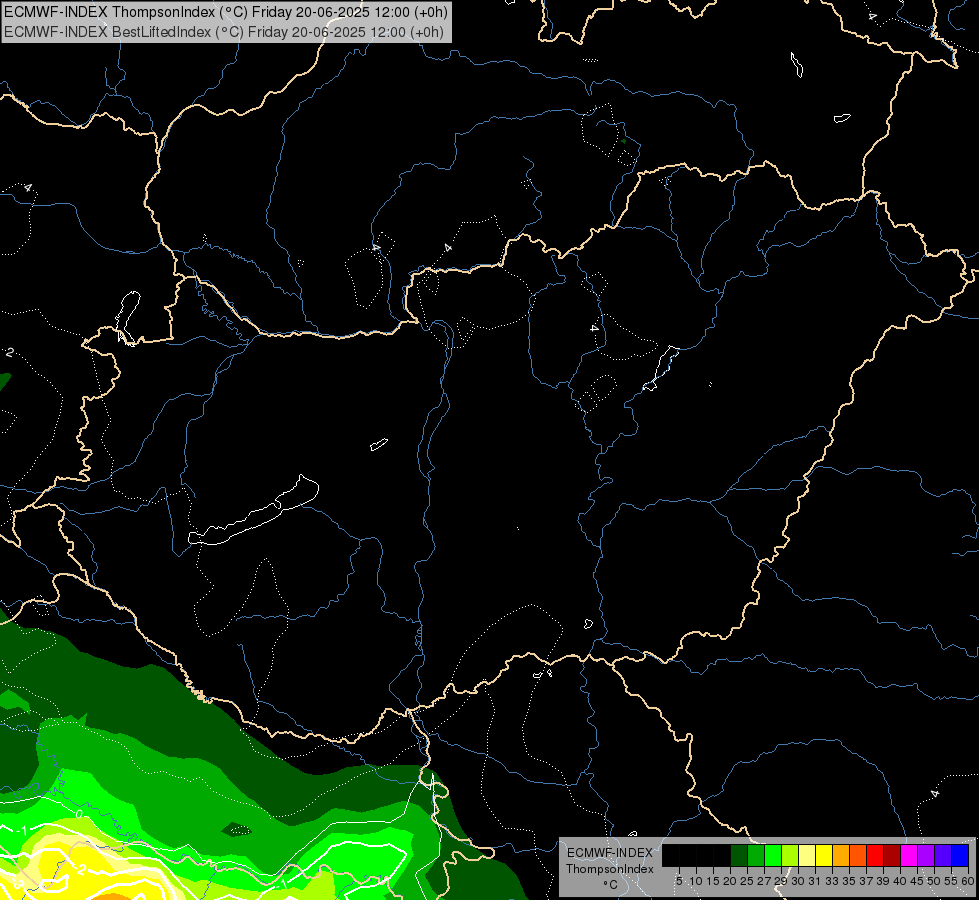Viewport: 979px width, 900px height.
Task: Pick the violet 50–55 legend swatch
Action: tap(943, 855)
